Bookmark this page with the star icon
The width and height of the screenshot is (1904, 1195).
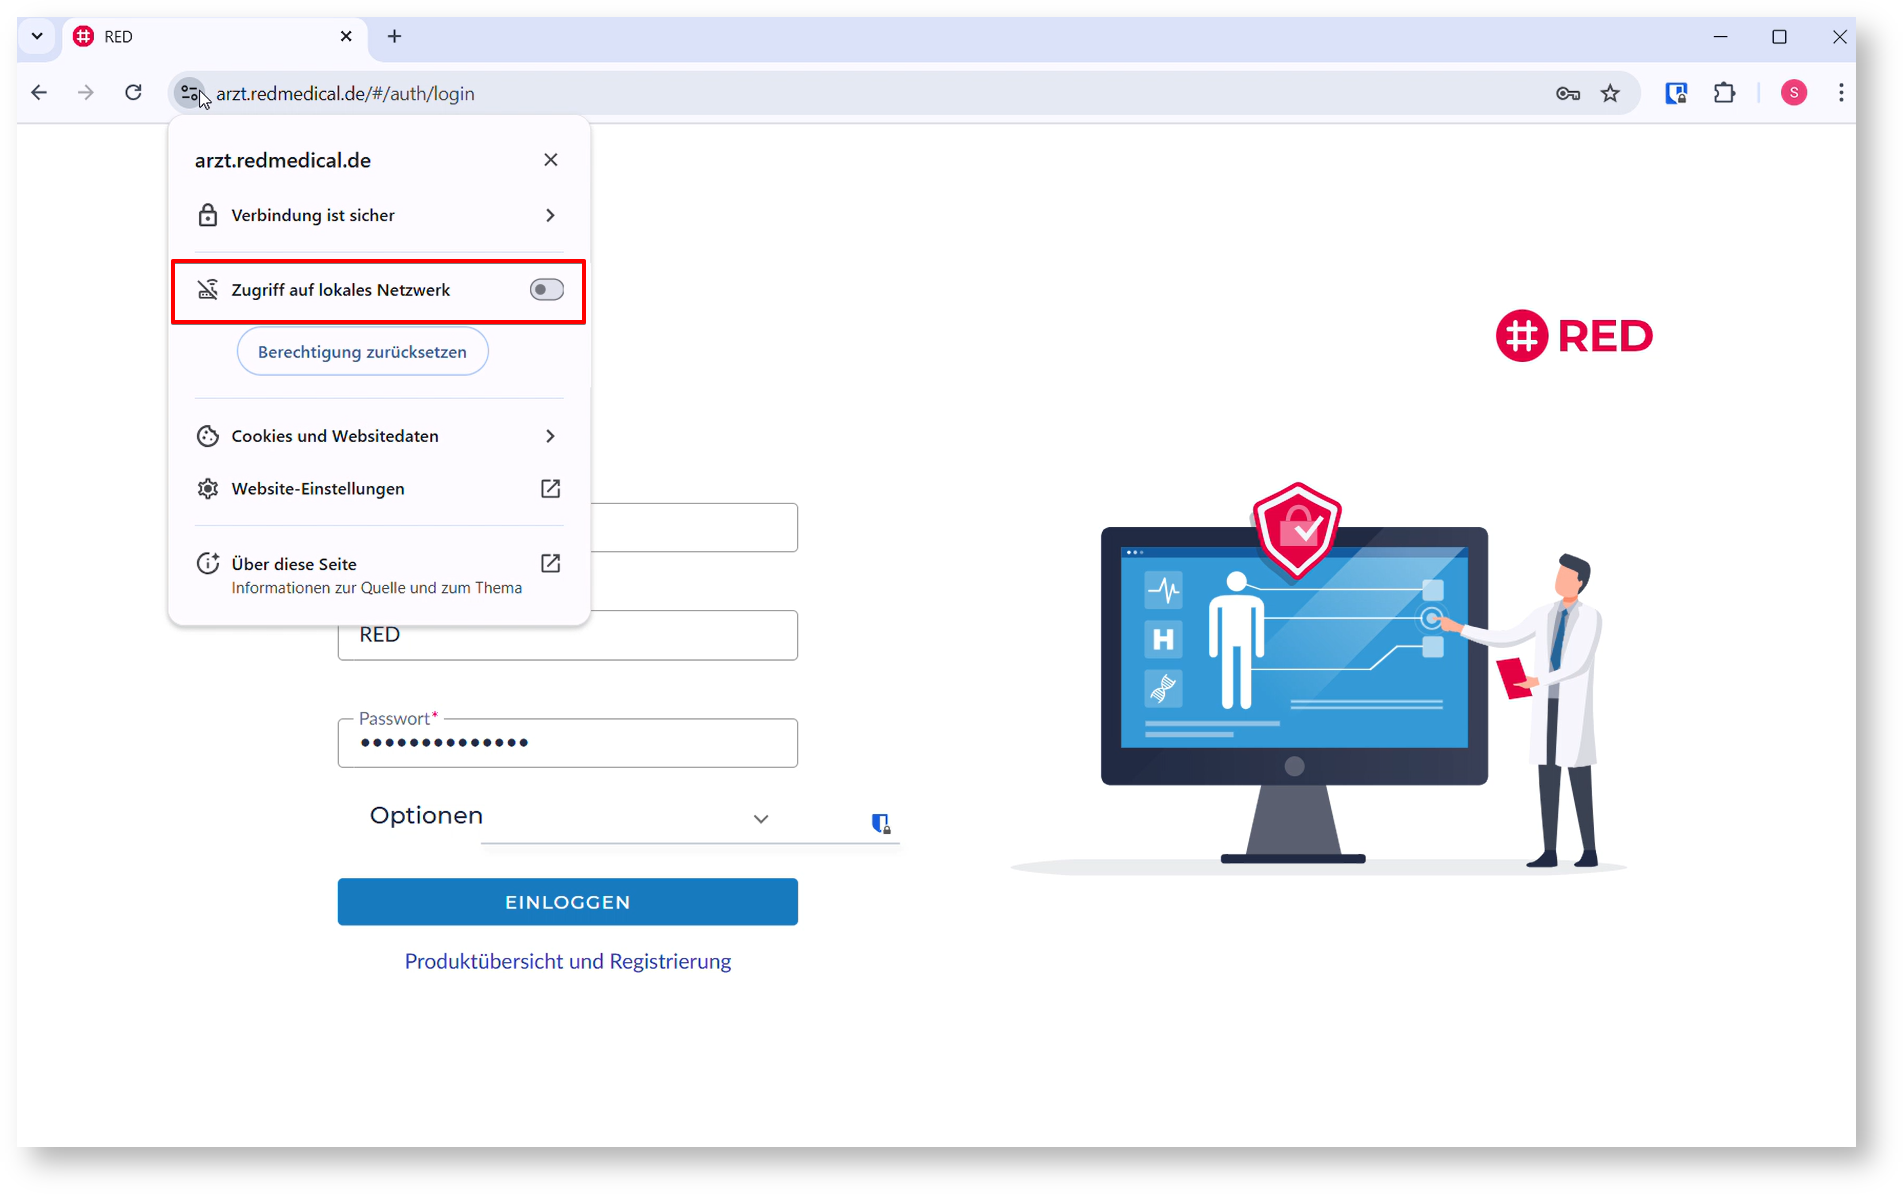[1610, 93]
